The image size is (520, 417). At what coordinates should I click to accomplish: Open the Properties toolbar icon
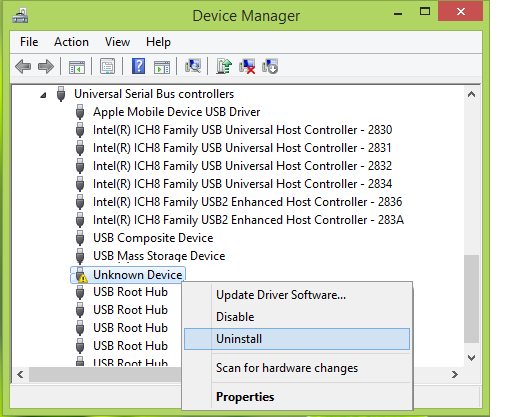tap(107, 66)
